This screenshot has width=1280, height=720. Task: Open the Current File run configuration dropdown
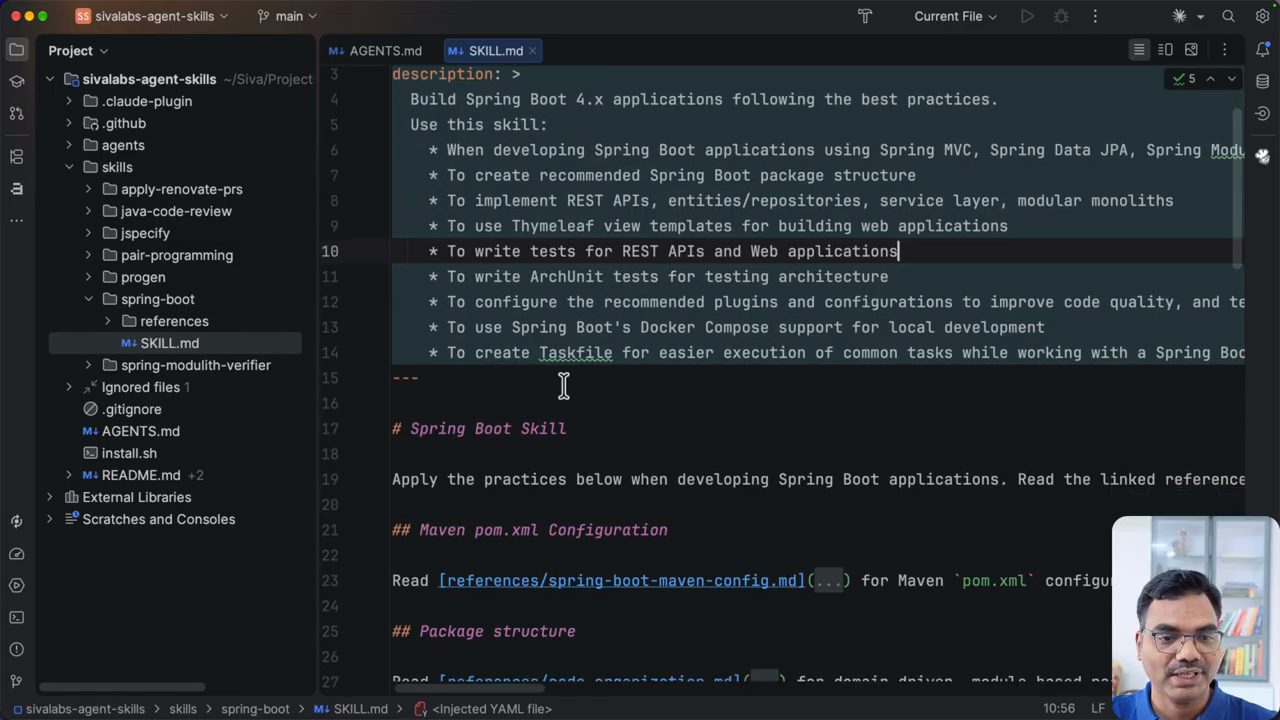point(955,16)
